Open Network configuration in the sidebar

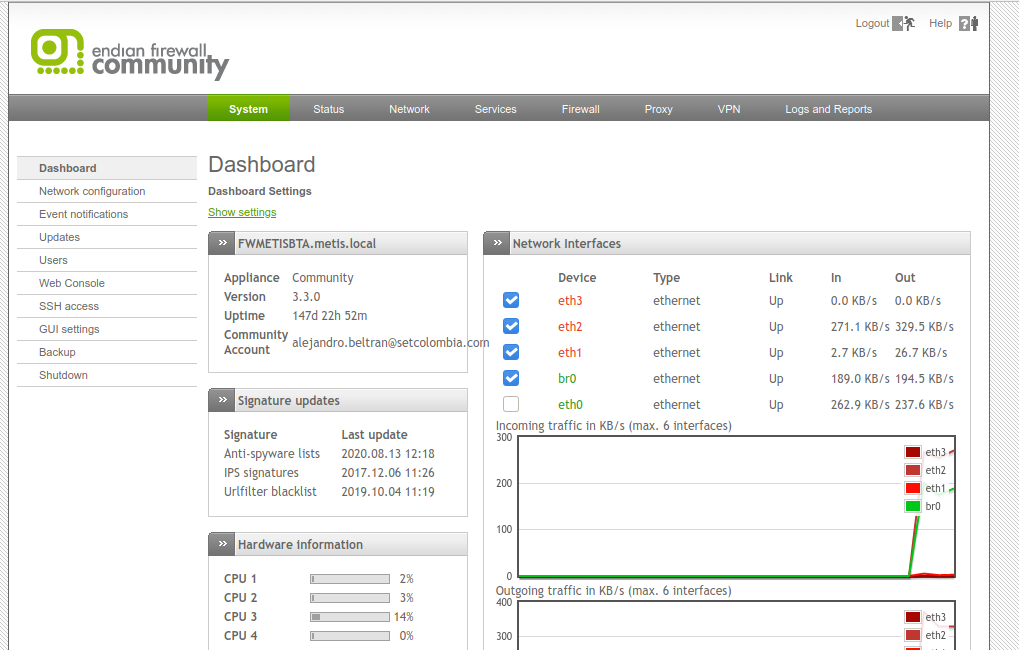coord(92,191)
